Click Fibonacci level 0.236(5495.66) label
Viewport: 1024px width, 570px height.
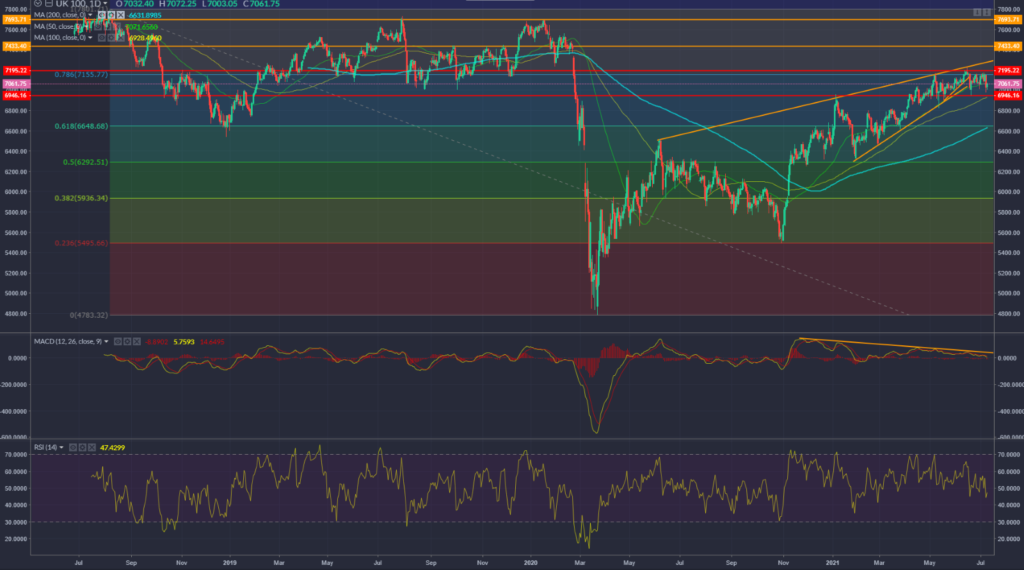tap(81, 243)
